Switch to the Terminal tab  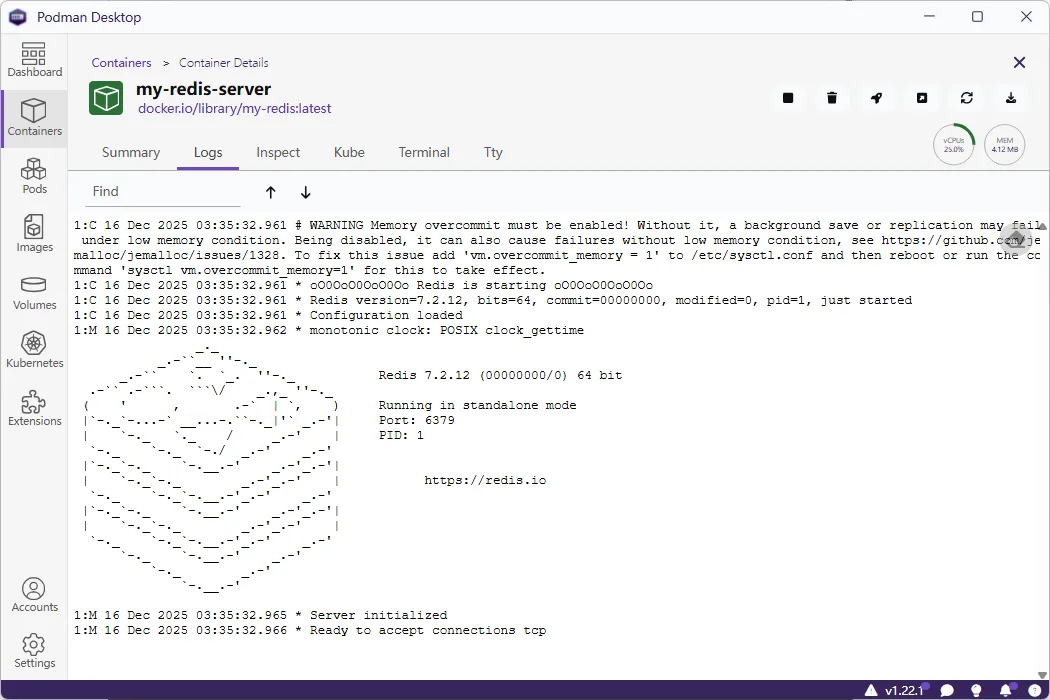pos(424,153)
